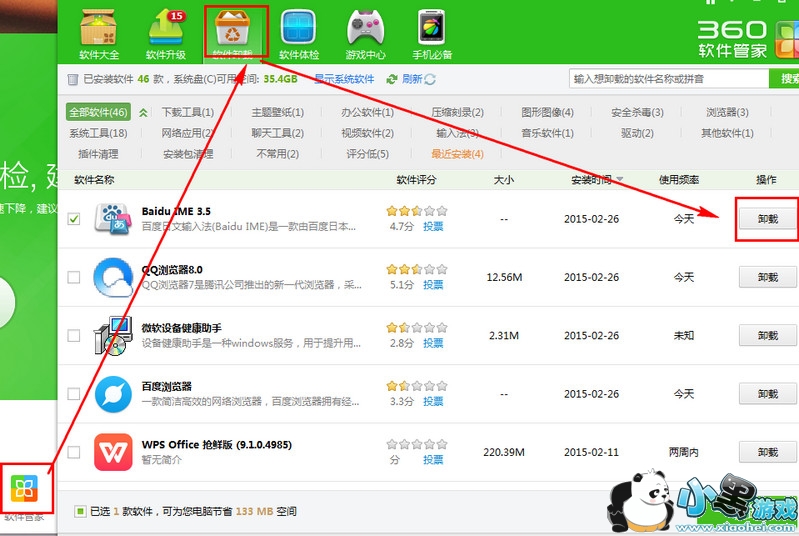Select the 下载工具(1) category

188,112
